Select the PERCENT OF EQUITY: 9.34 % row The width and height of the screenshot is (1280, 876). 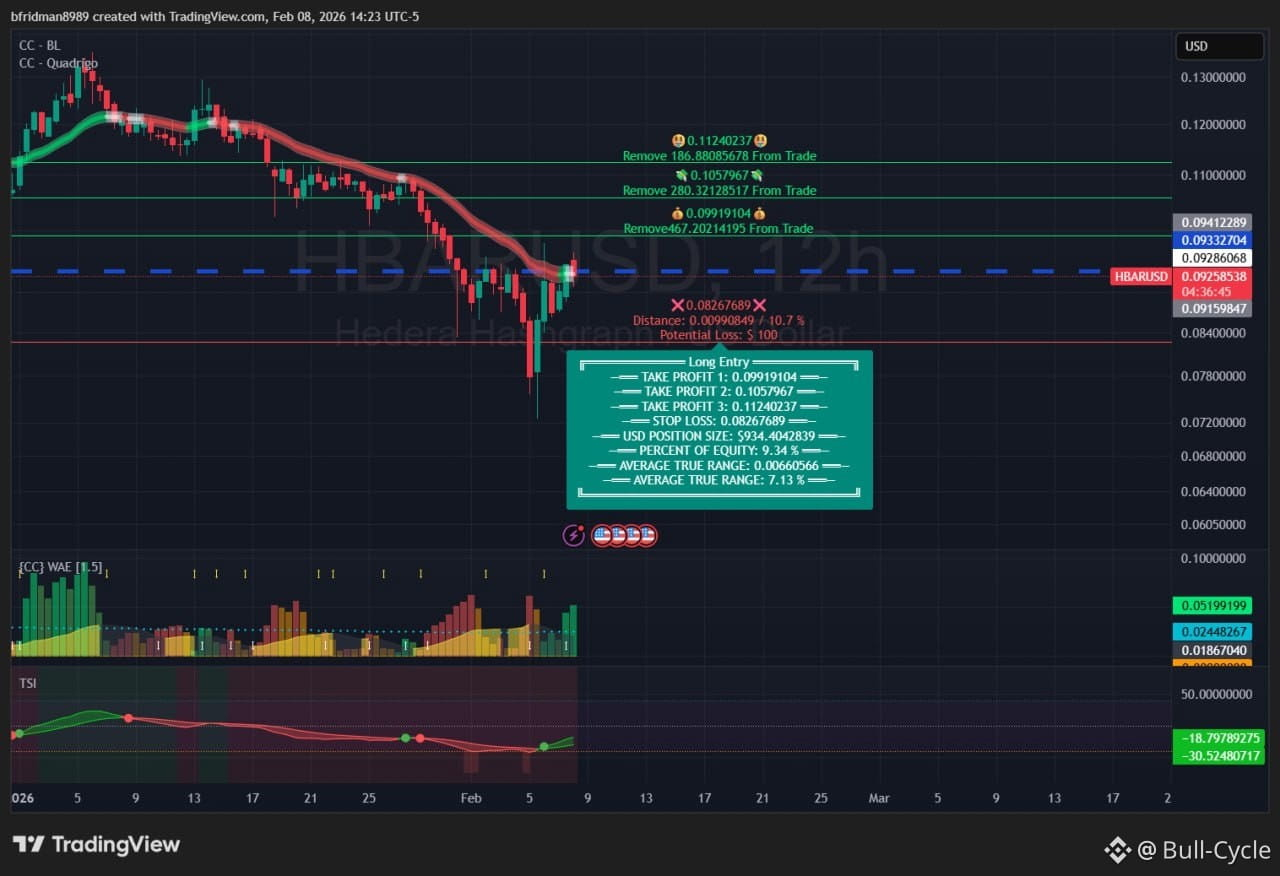click(719, 451)
